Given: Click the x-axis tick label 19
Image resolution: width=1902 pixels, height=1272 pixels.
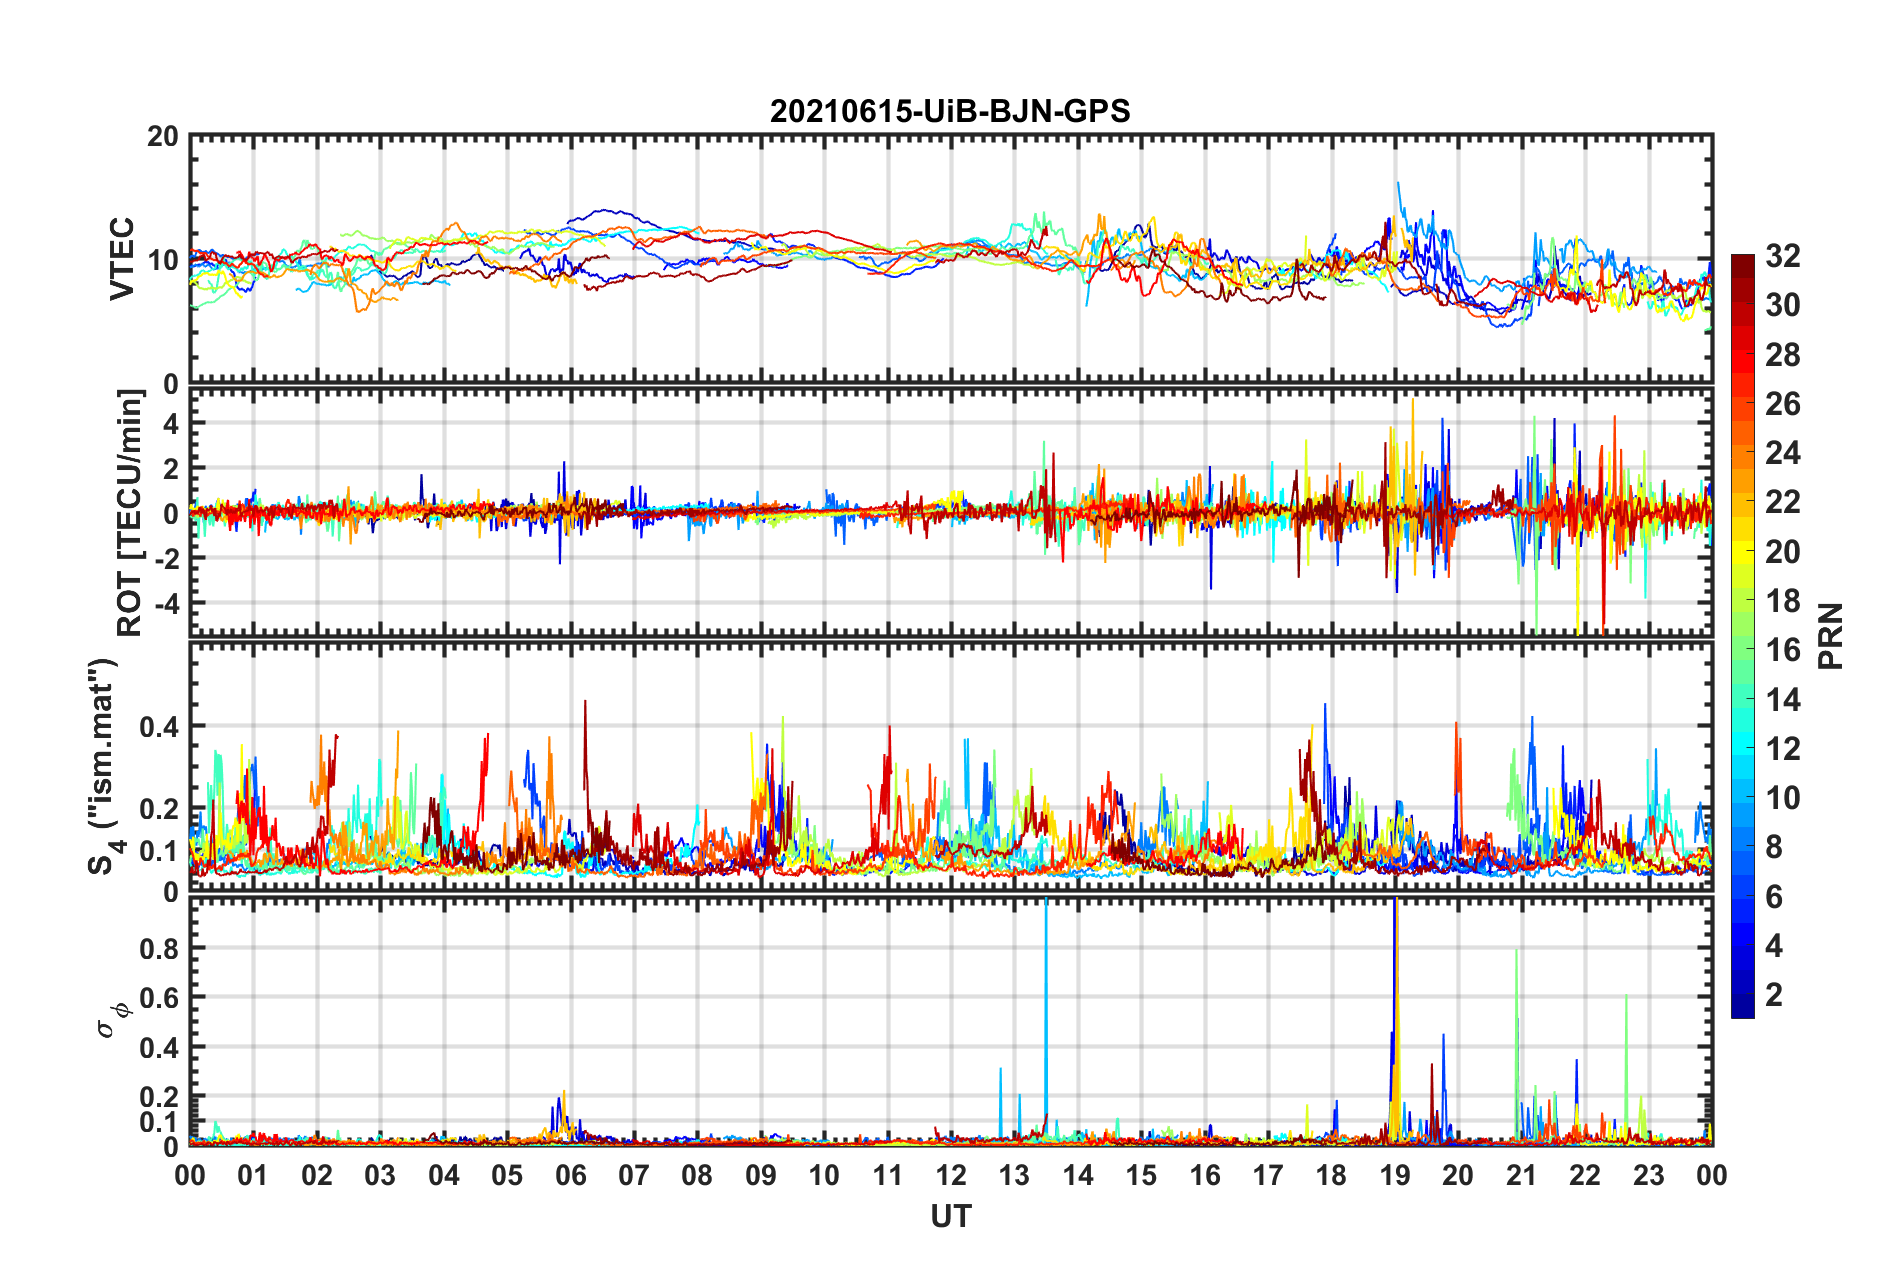Looking at the screenshot, I should click(1395, 1175).
